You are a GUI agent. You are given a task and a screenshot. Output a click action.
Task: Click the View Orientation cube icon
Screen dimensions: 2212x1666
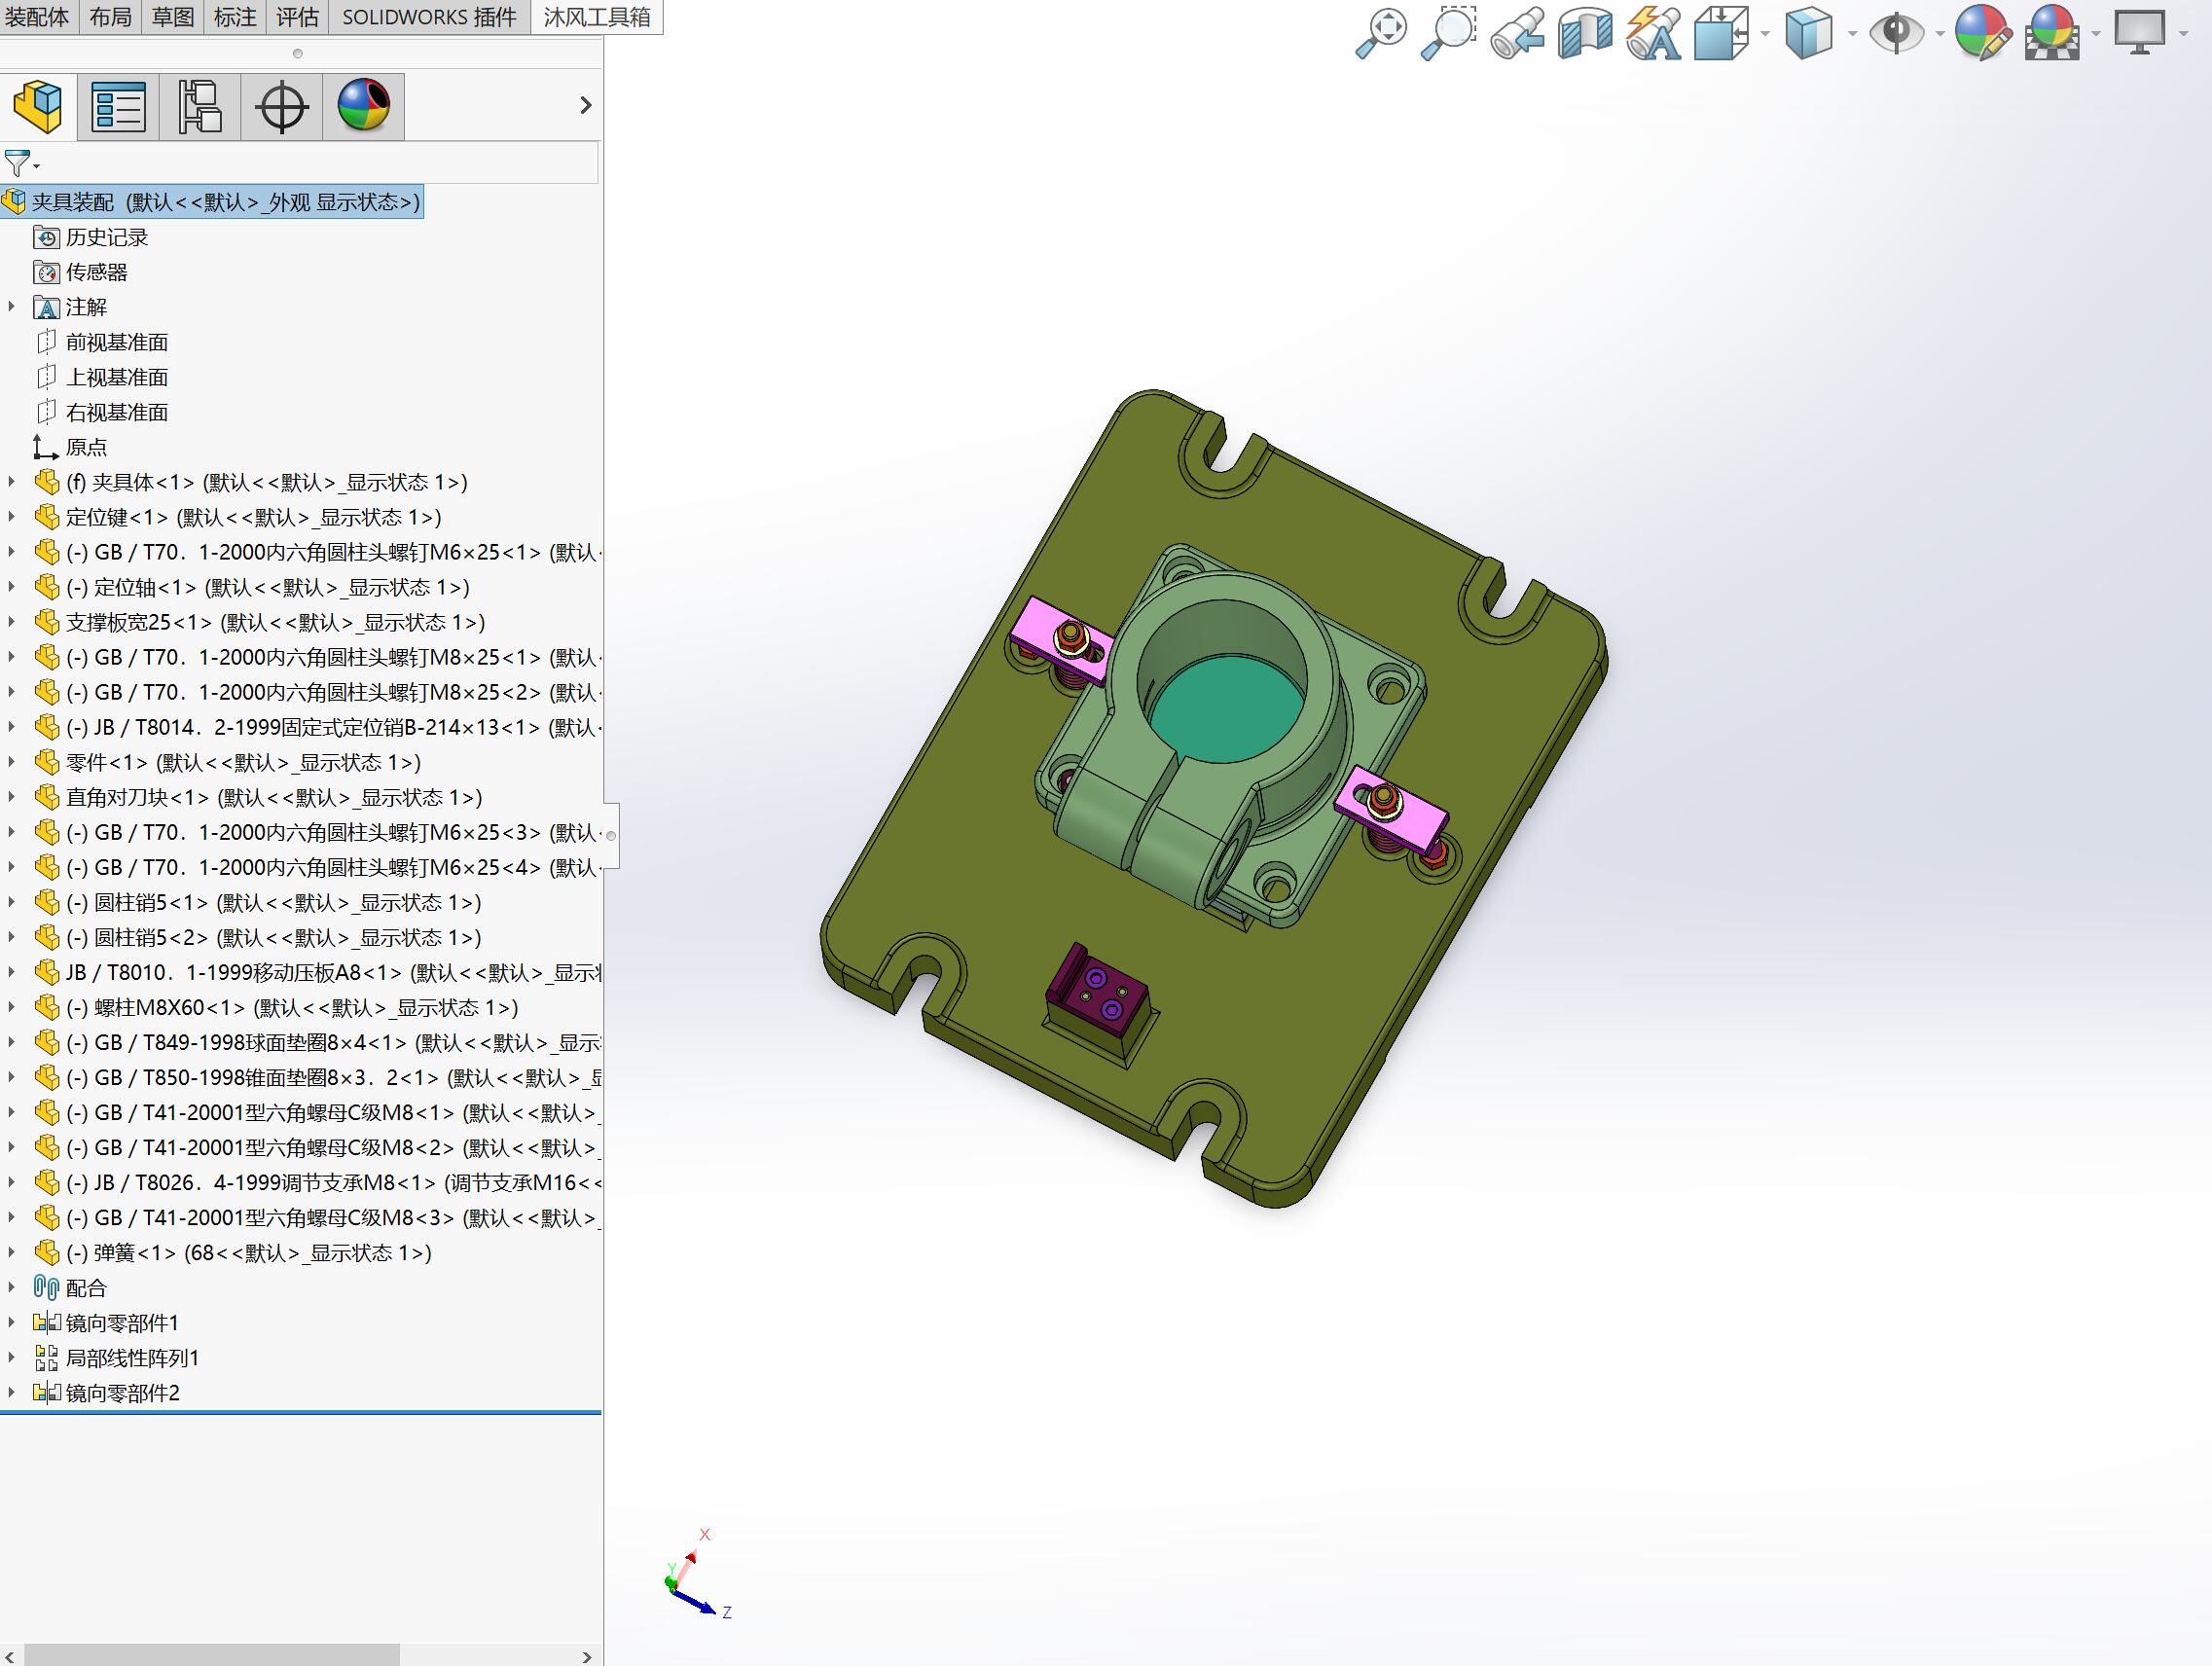point(1721,33)
